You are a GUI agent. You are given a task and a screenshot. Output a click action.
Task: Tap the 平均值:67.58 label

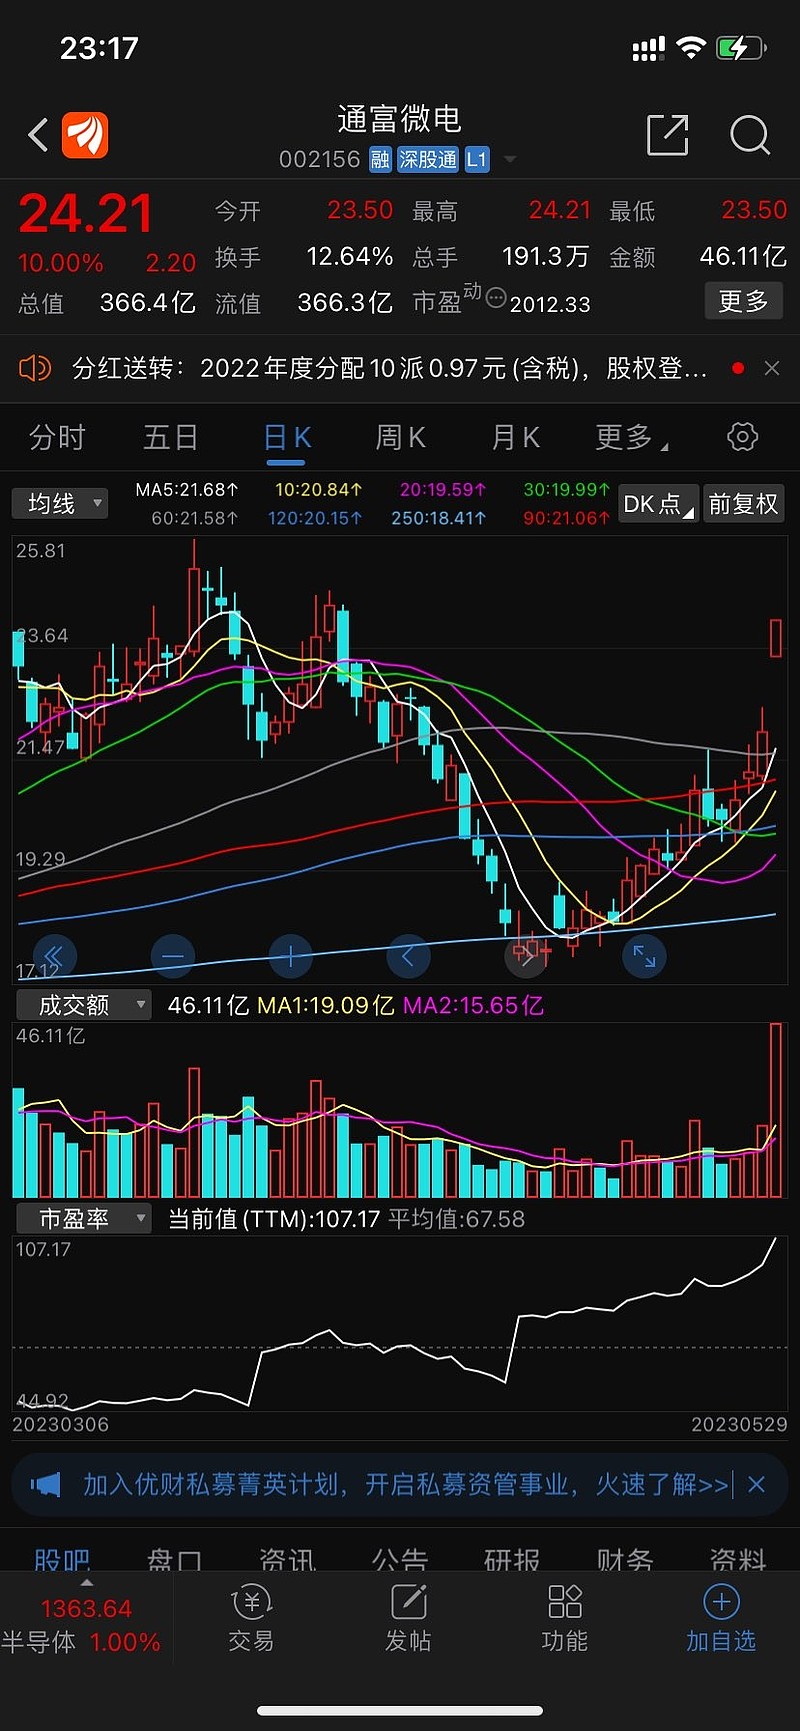point(456,1219)
